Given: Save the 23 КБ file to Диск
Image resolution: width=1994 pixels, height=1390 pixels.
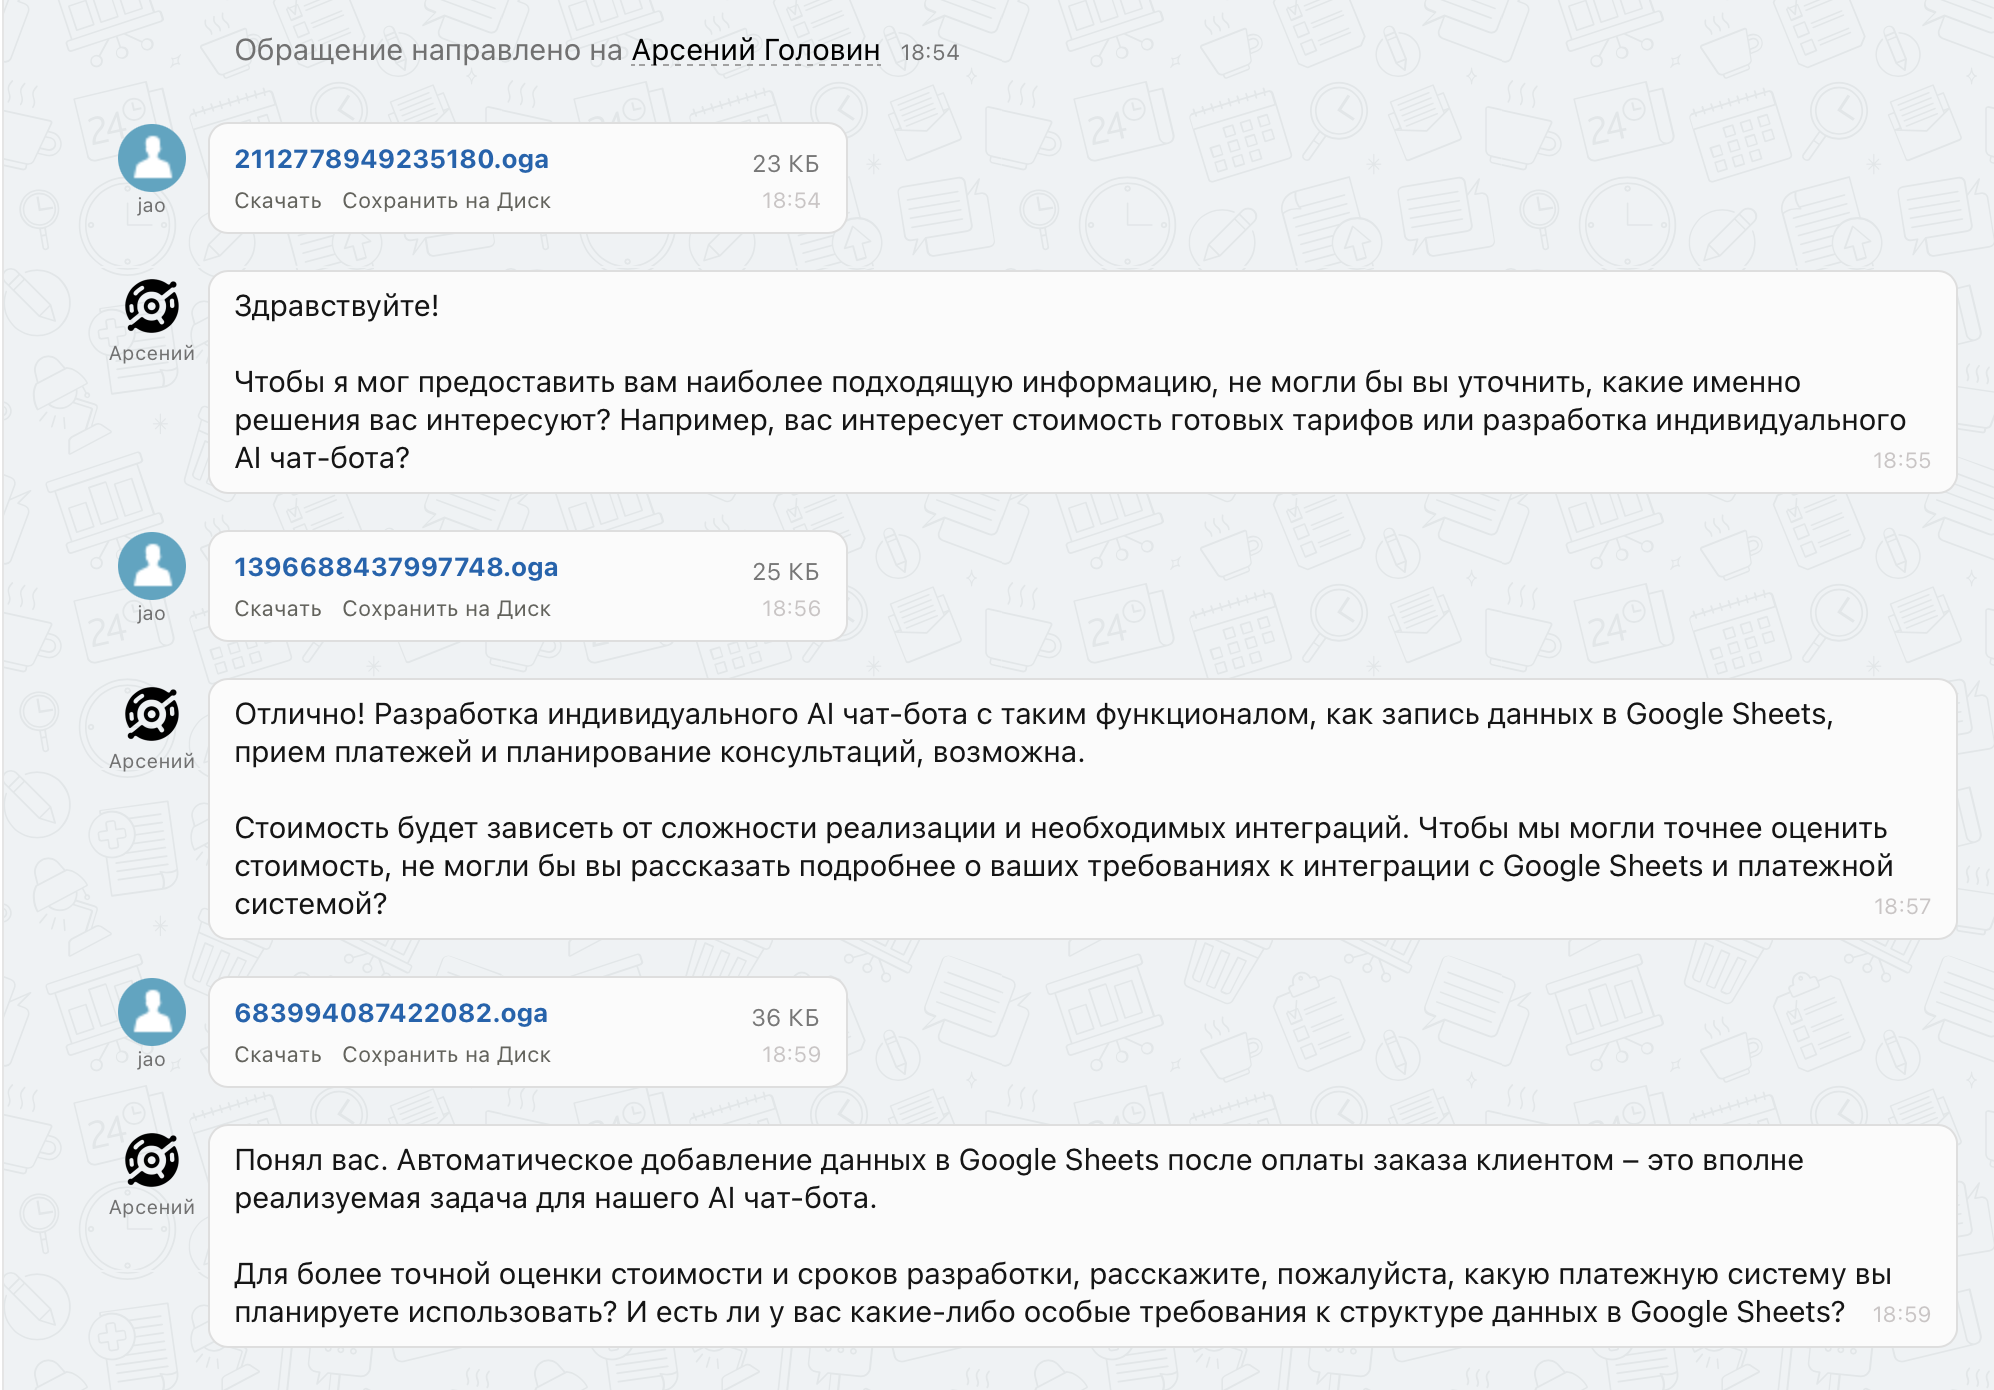Looking at the screenshot, I should (446, 201).
